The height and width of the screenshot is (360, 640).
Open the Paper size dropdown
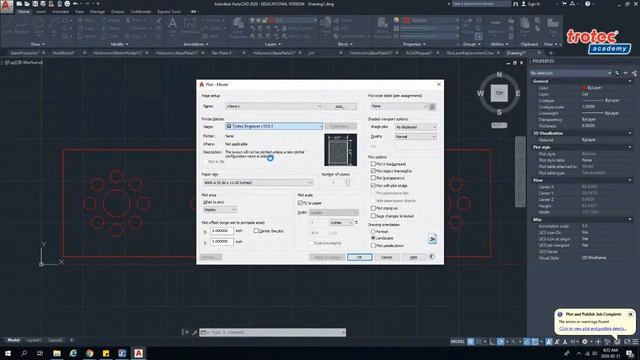(x=258, y=182)
